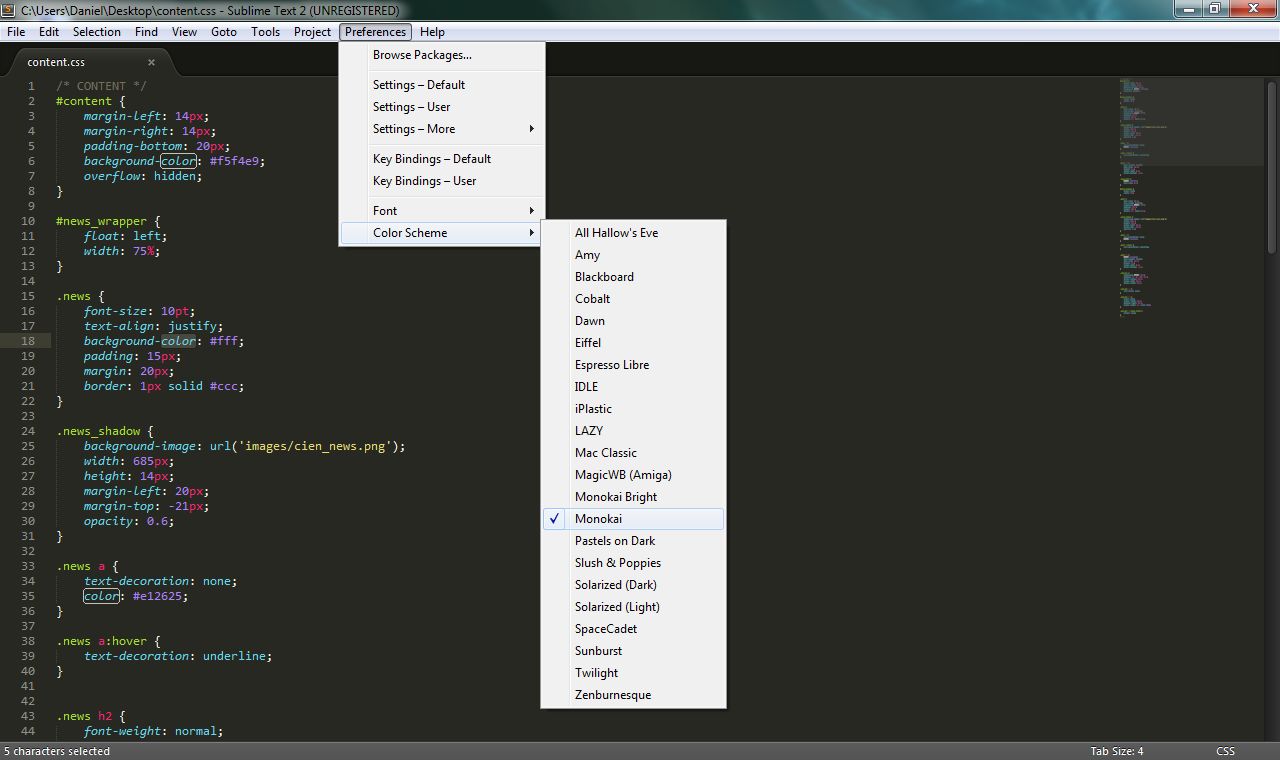Choose All Hallow's Eve color scheme
1280x760 pixels.
click(633, 233)
